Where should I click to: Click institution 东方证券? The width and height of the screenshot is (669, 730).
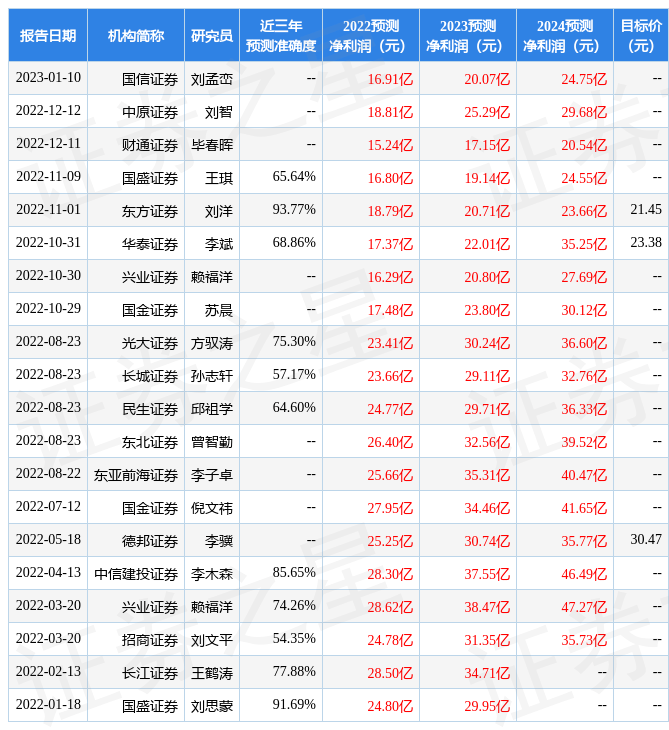tap(150, 211)
